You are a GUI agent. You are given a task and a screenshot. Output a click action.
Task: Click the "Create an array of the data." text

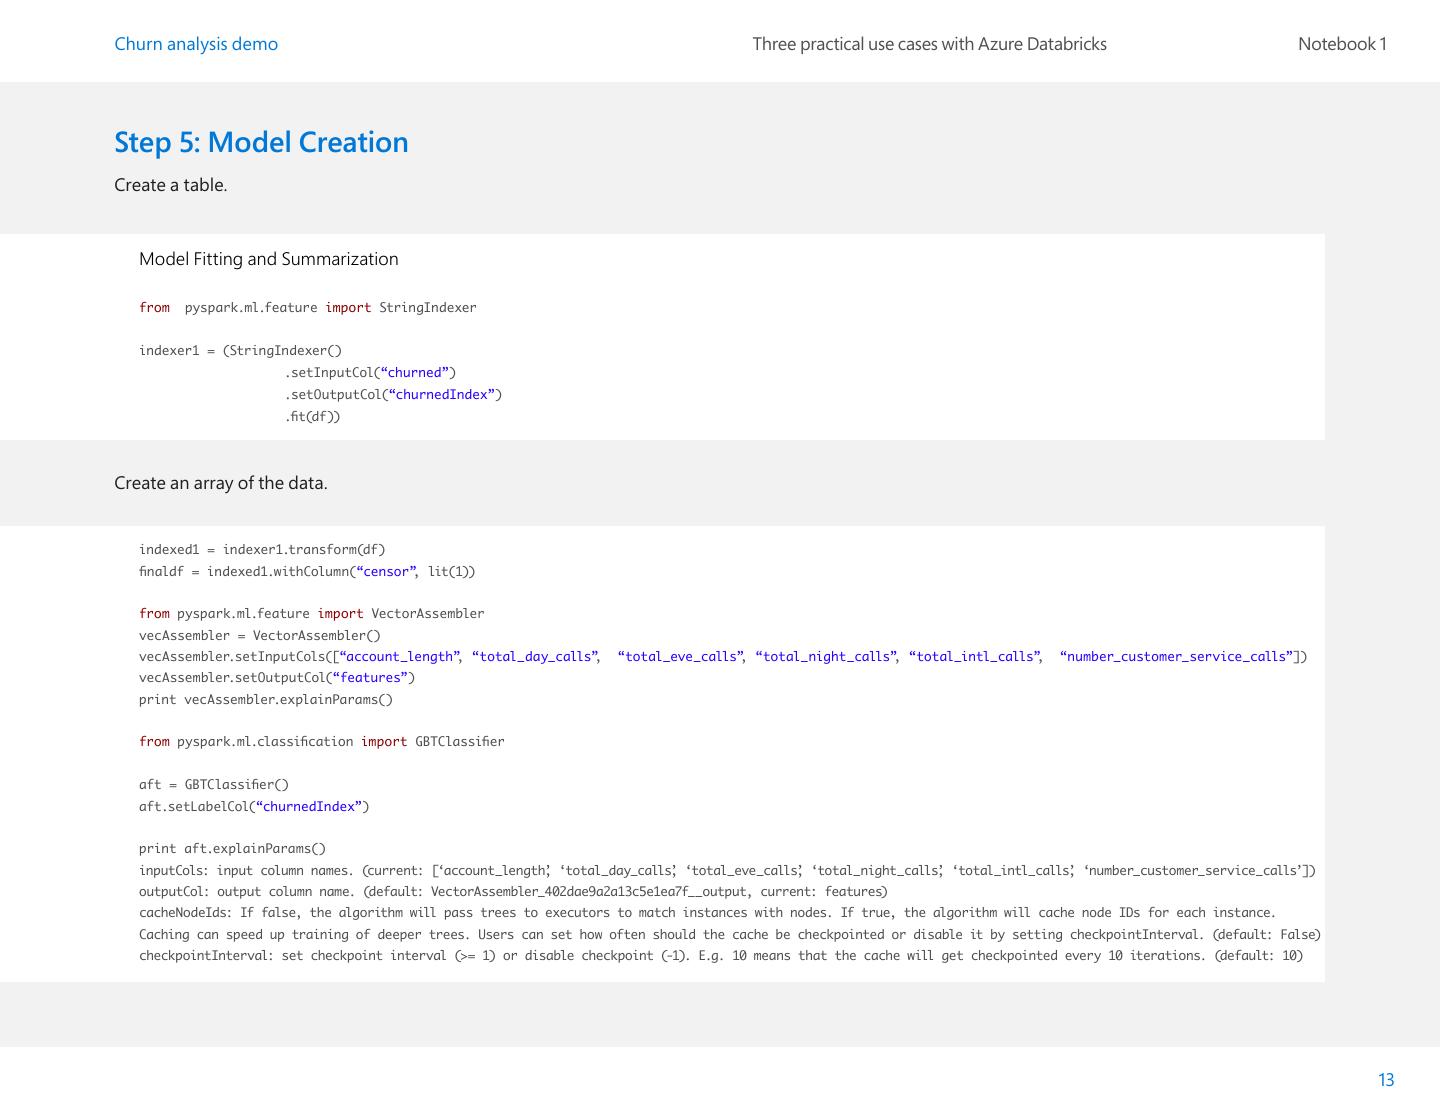220,483
